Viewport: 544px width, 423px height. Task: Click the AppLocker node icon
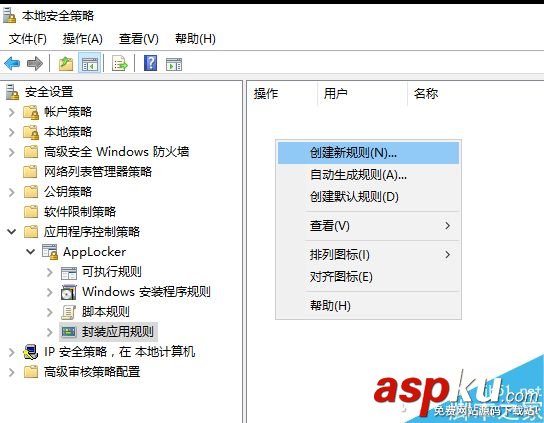(50, 252)
